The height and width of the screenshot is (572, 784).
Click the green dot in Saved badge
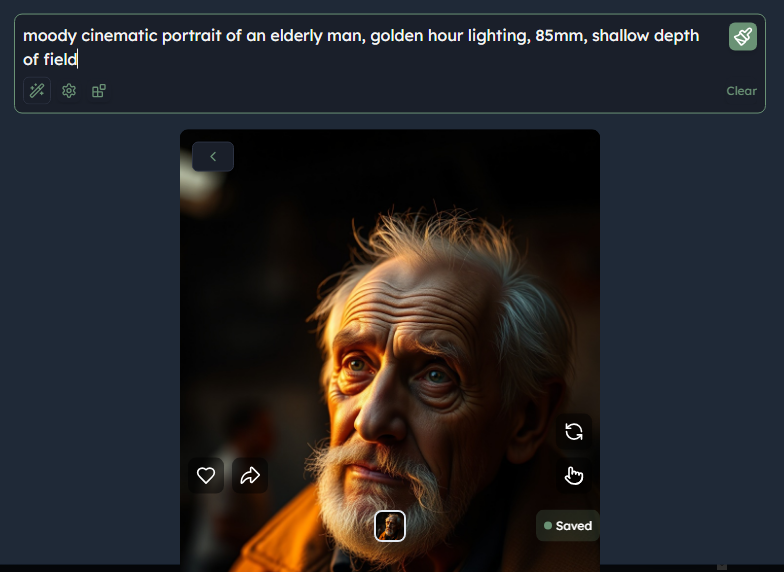pyautogui.click(x=548, y=526)
